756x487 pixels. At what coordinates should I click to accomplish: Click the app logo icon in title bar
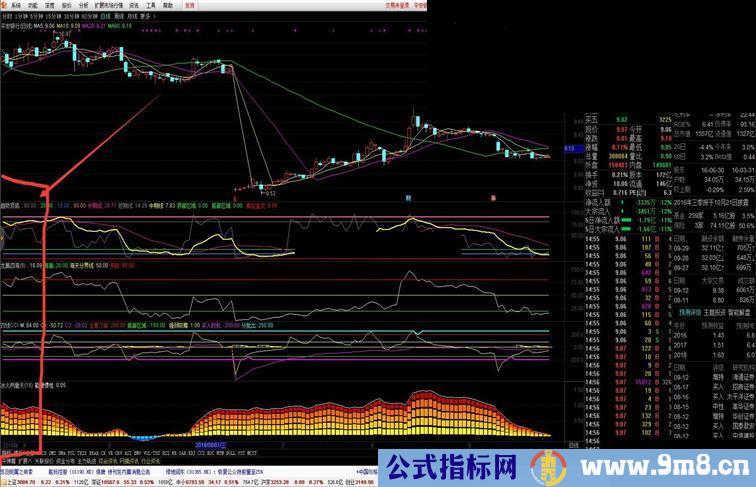[x=4, y=4]
